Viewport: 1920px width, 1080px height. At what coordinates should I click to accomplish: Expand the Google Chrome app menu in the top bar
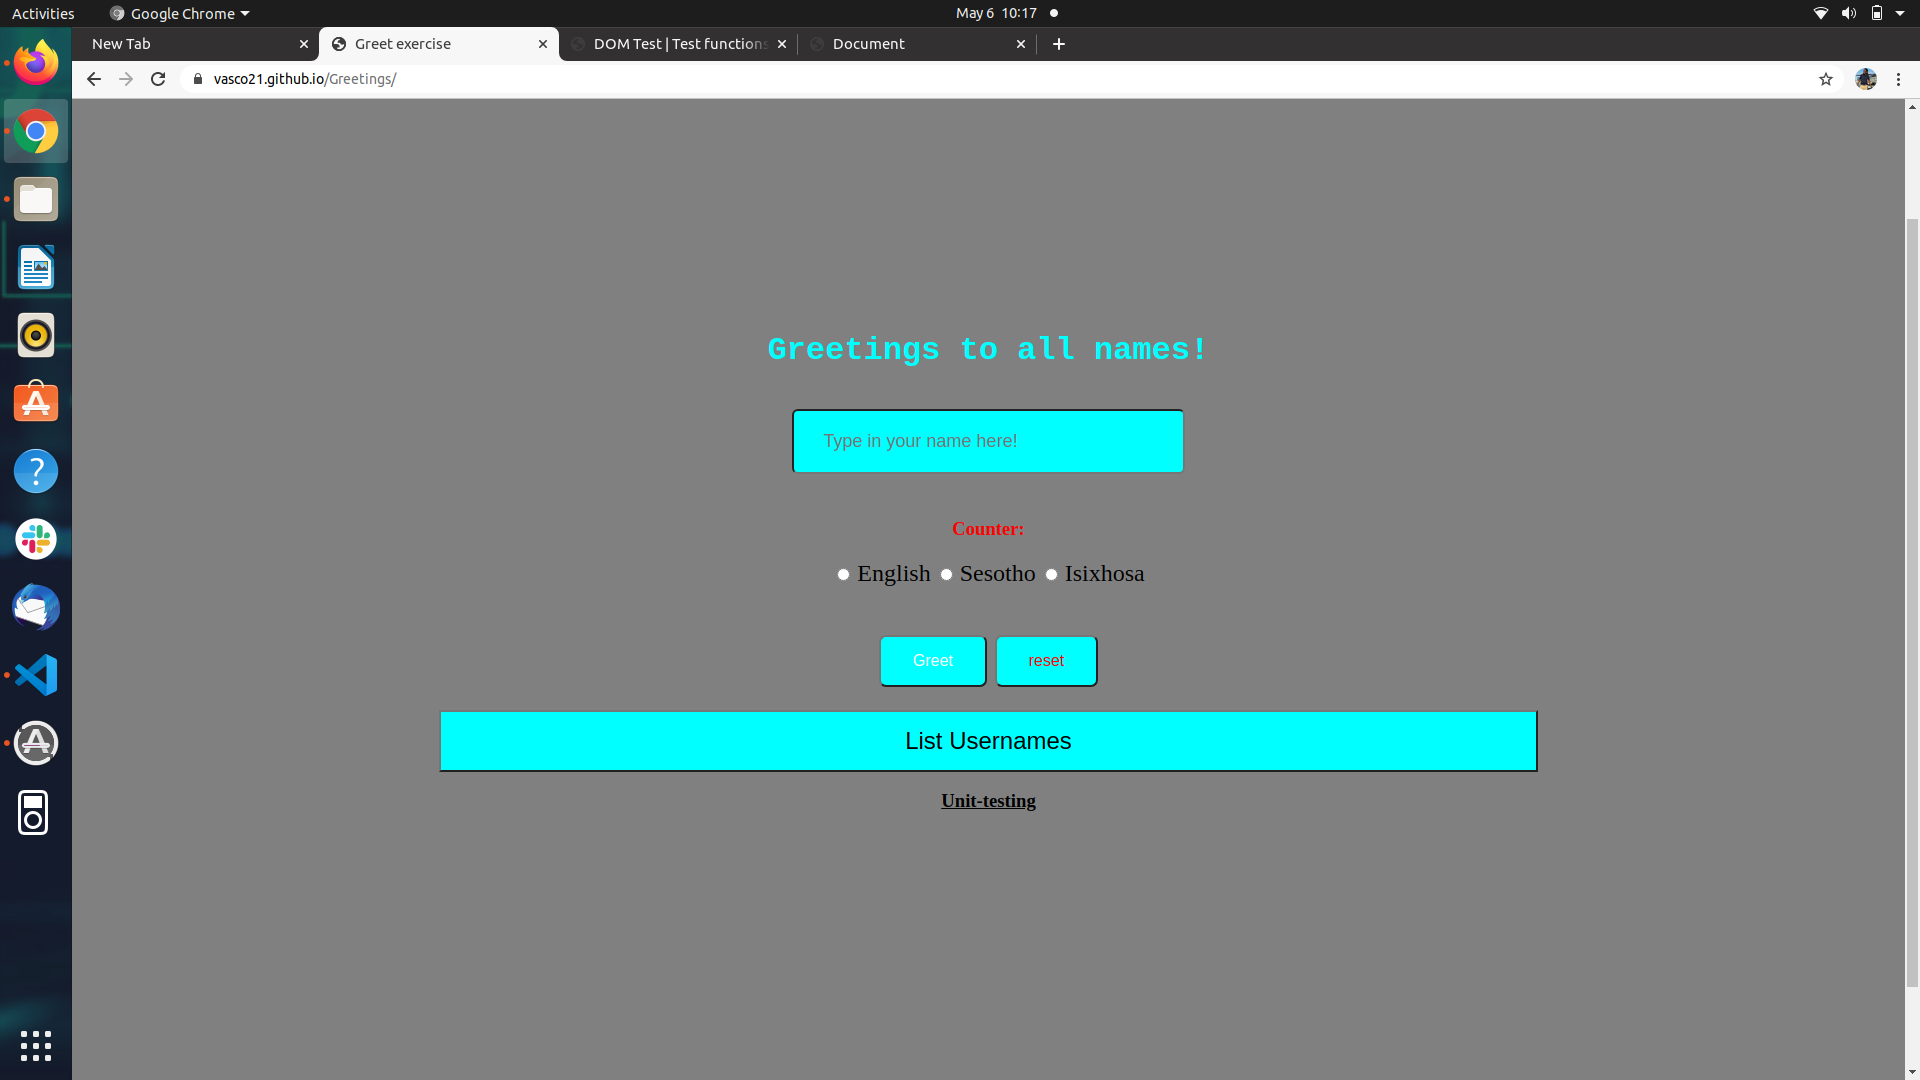[180, 13]
